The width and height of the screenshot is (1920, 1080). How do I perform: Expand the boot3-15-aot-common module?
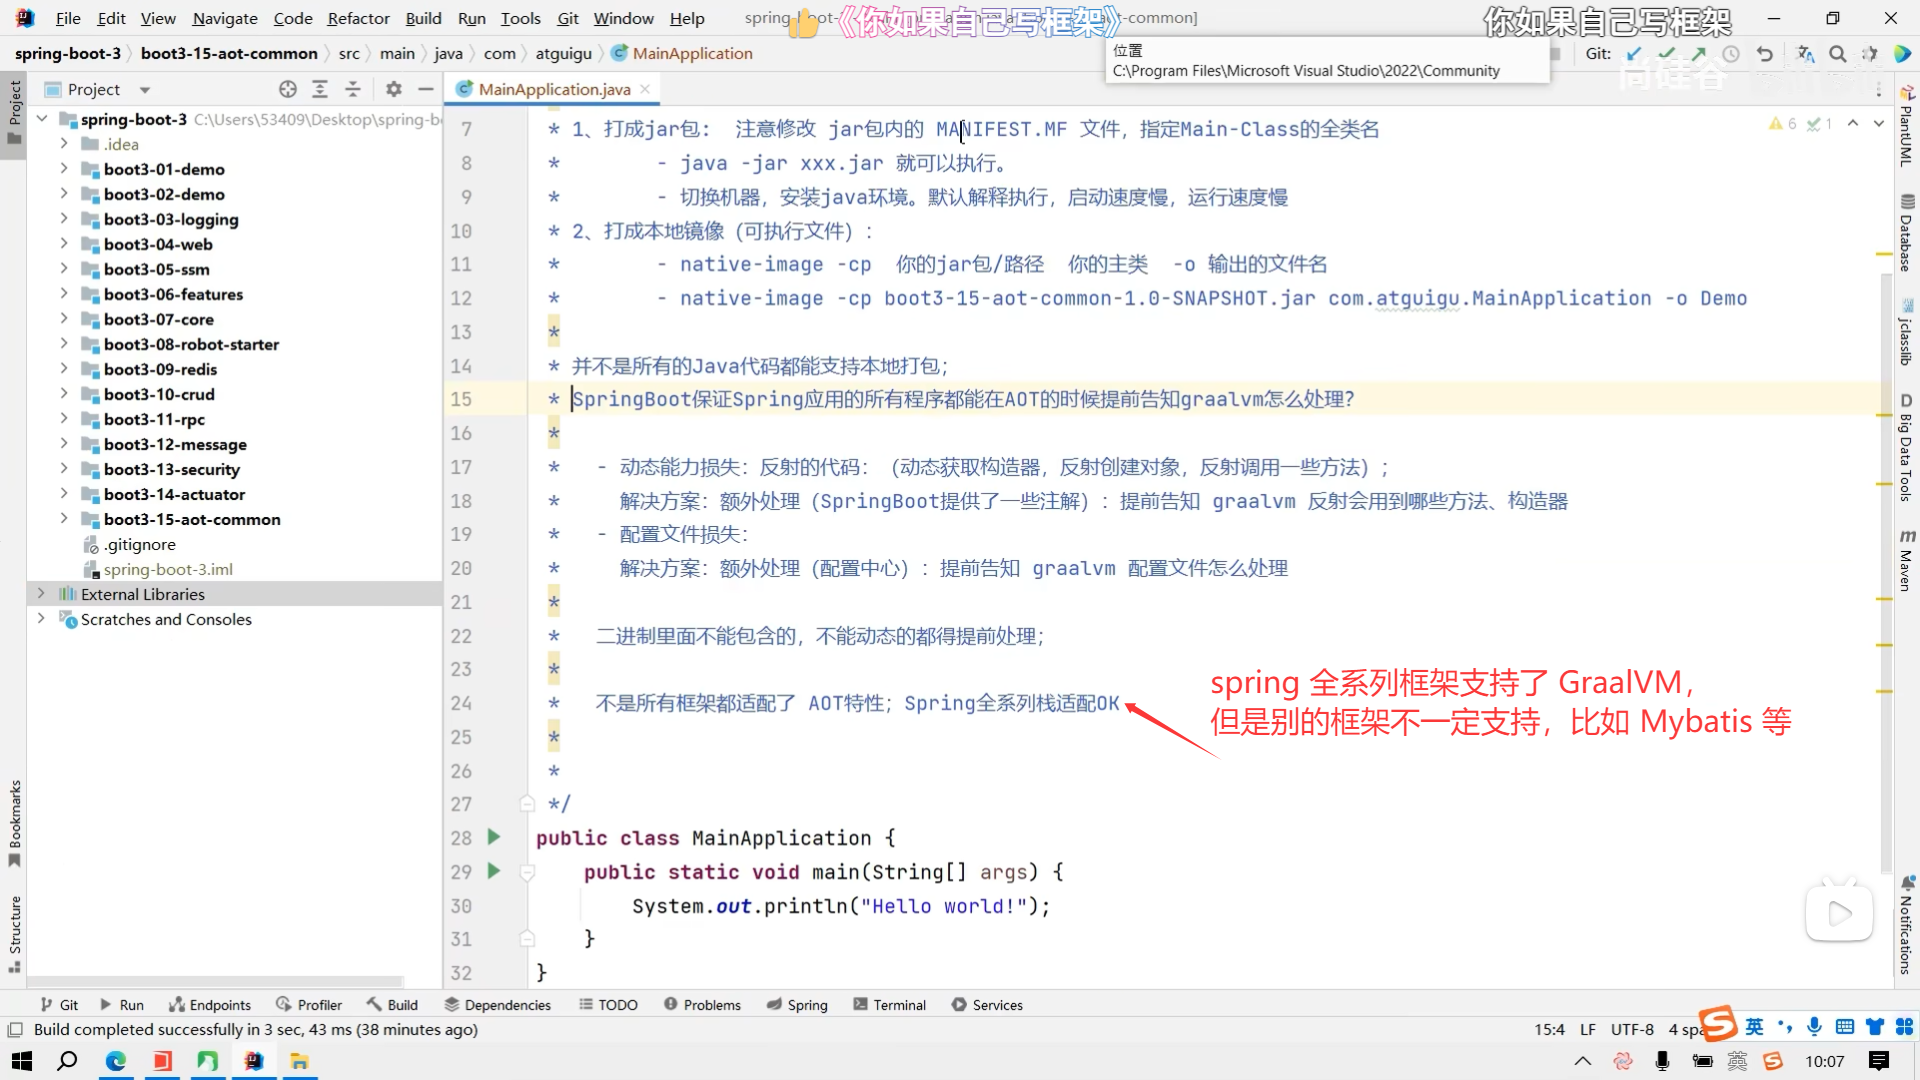(64, 519)
